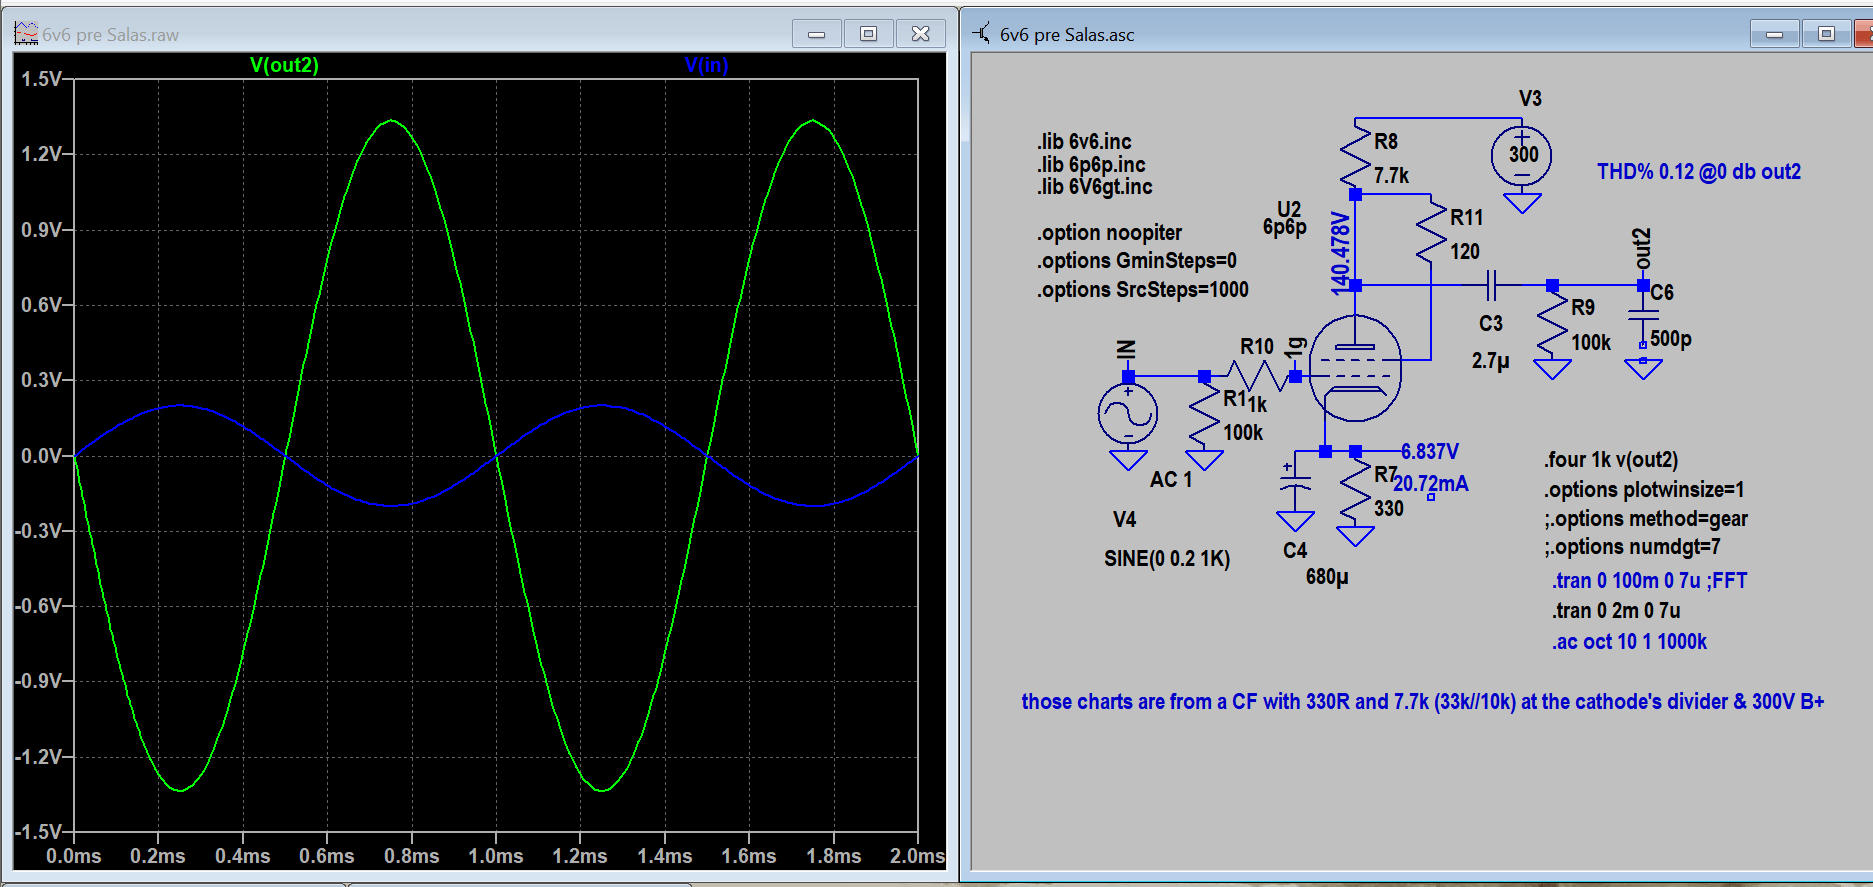Image resolution: width=1873 pixels, height=887 pixels.
Task: Click the .lib 6V6gt.inc directive
Action: coord(1094,186)
